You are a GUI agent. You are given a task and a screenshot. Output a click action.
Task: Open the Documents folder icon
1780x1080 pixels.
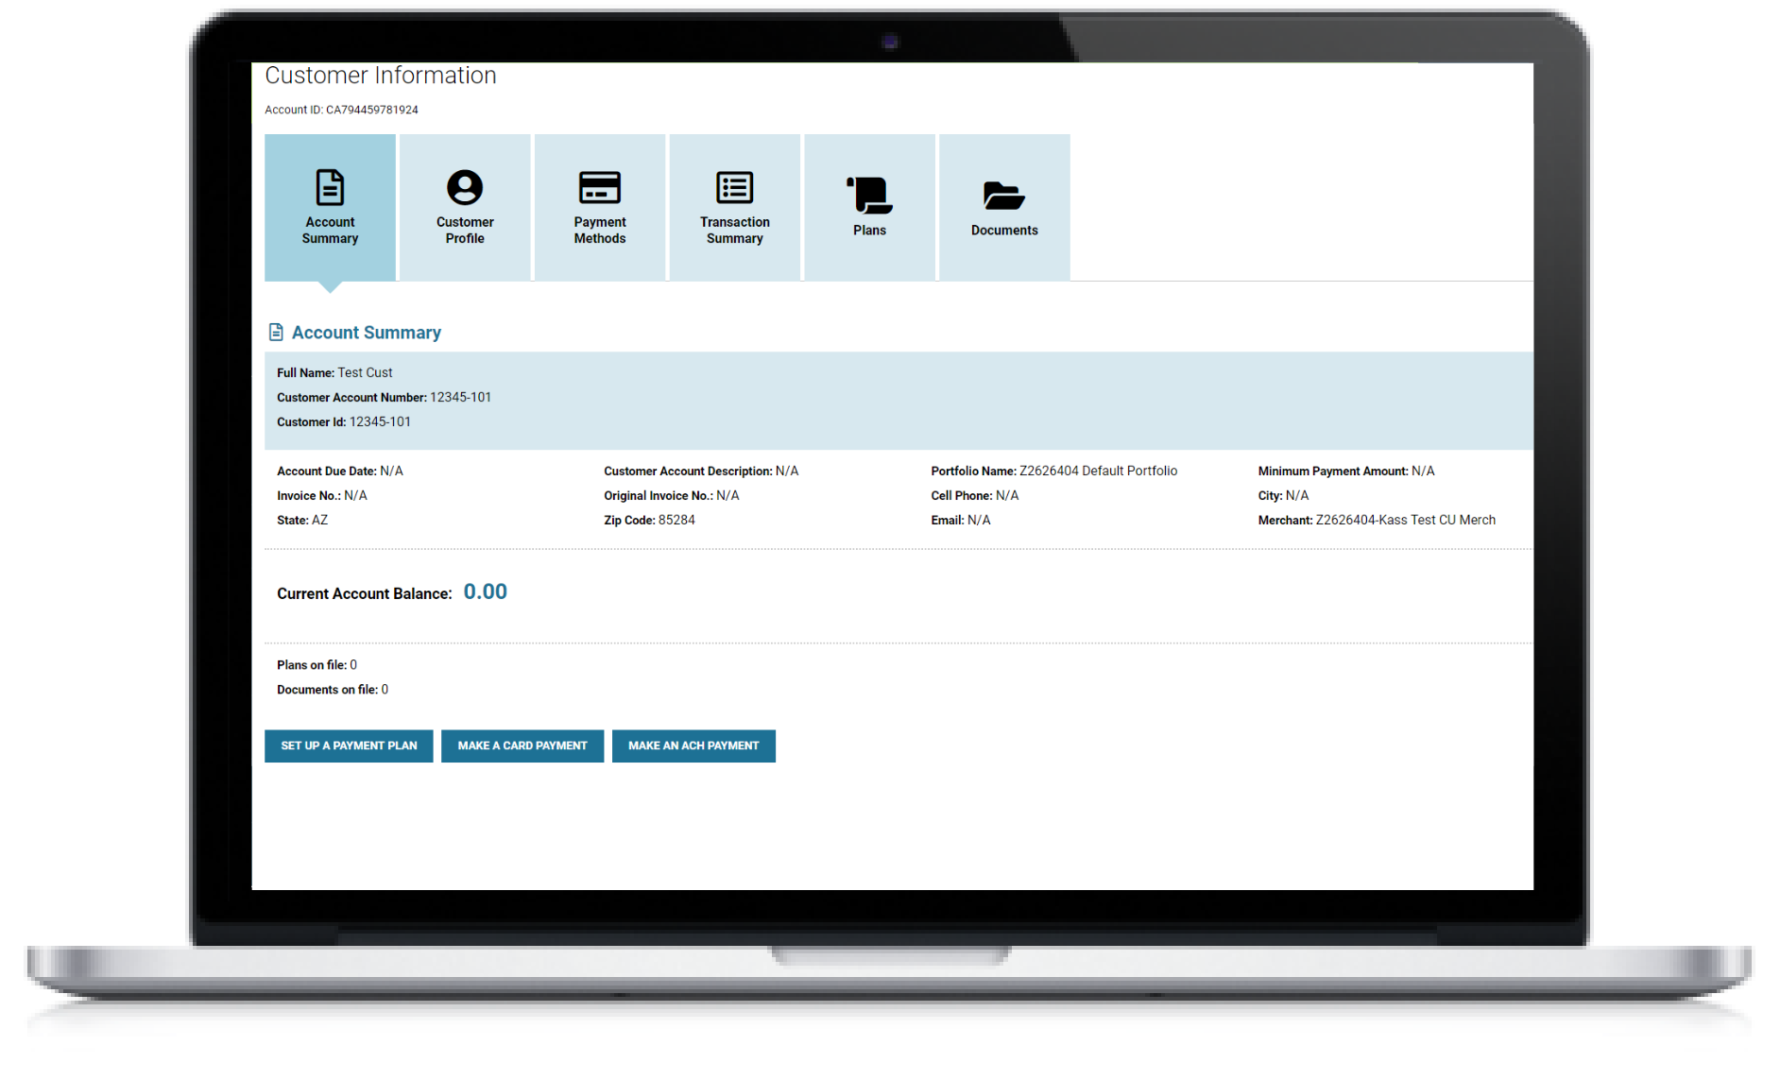click(x=1004, y=195)
